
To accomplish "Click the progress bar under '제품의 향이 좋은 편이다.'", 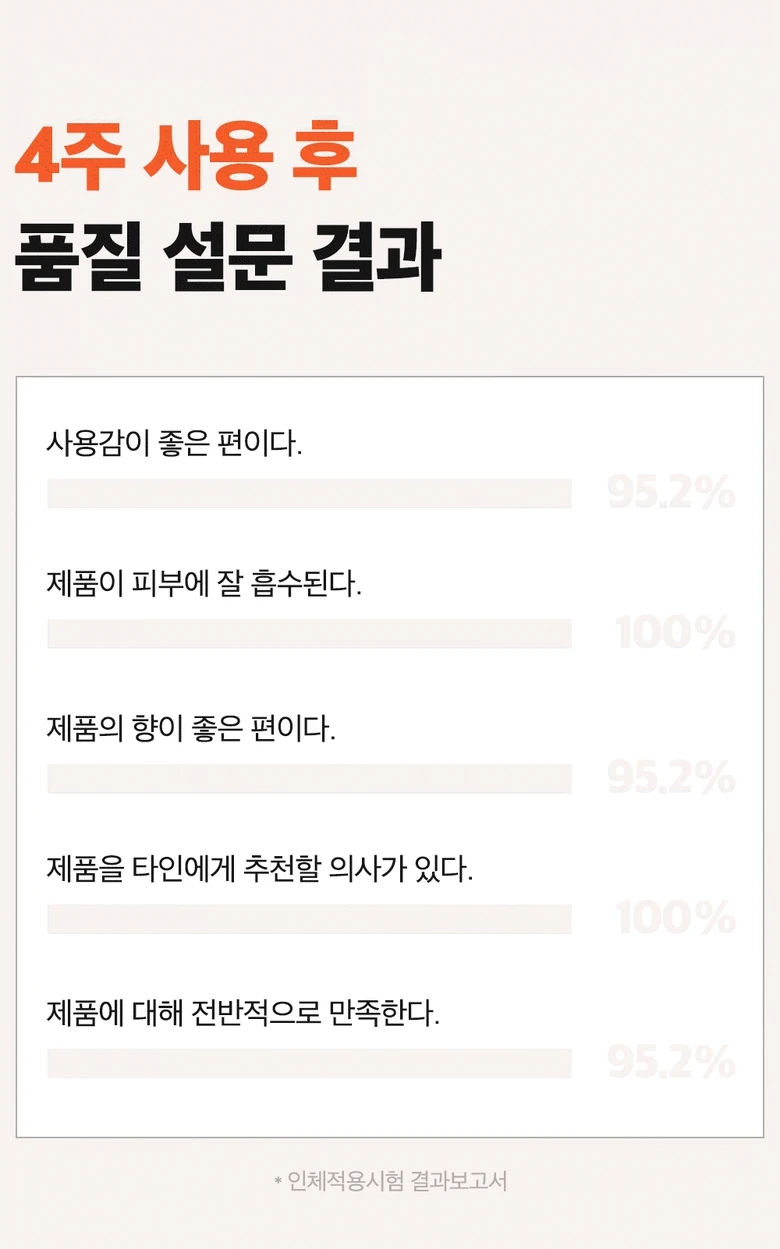I will tap(309, 778).
